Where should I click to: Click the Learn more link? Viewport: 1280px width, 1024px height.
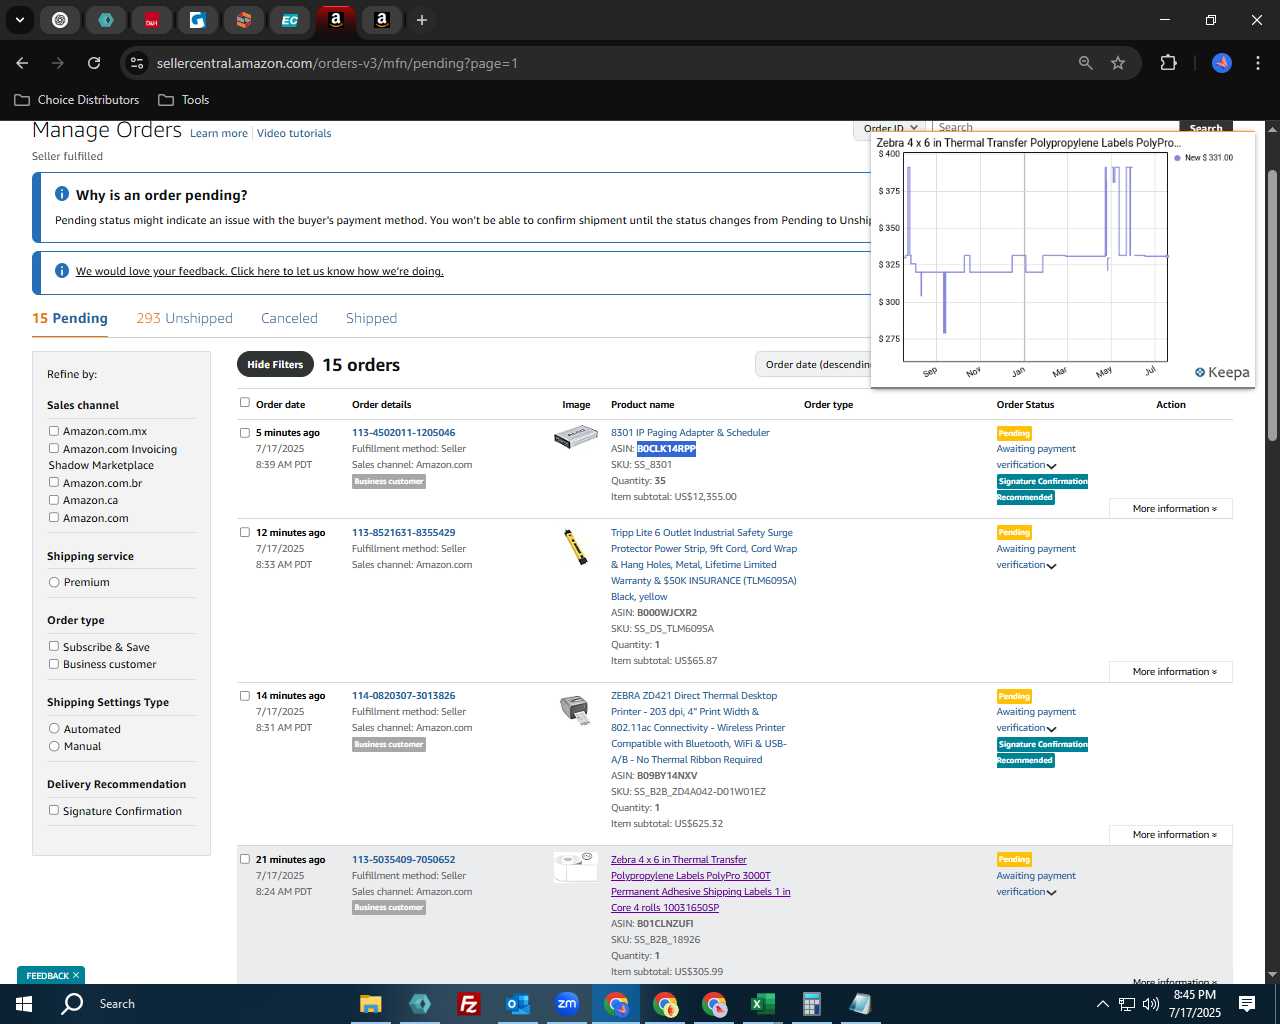coord(219,133)
